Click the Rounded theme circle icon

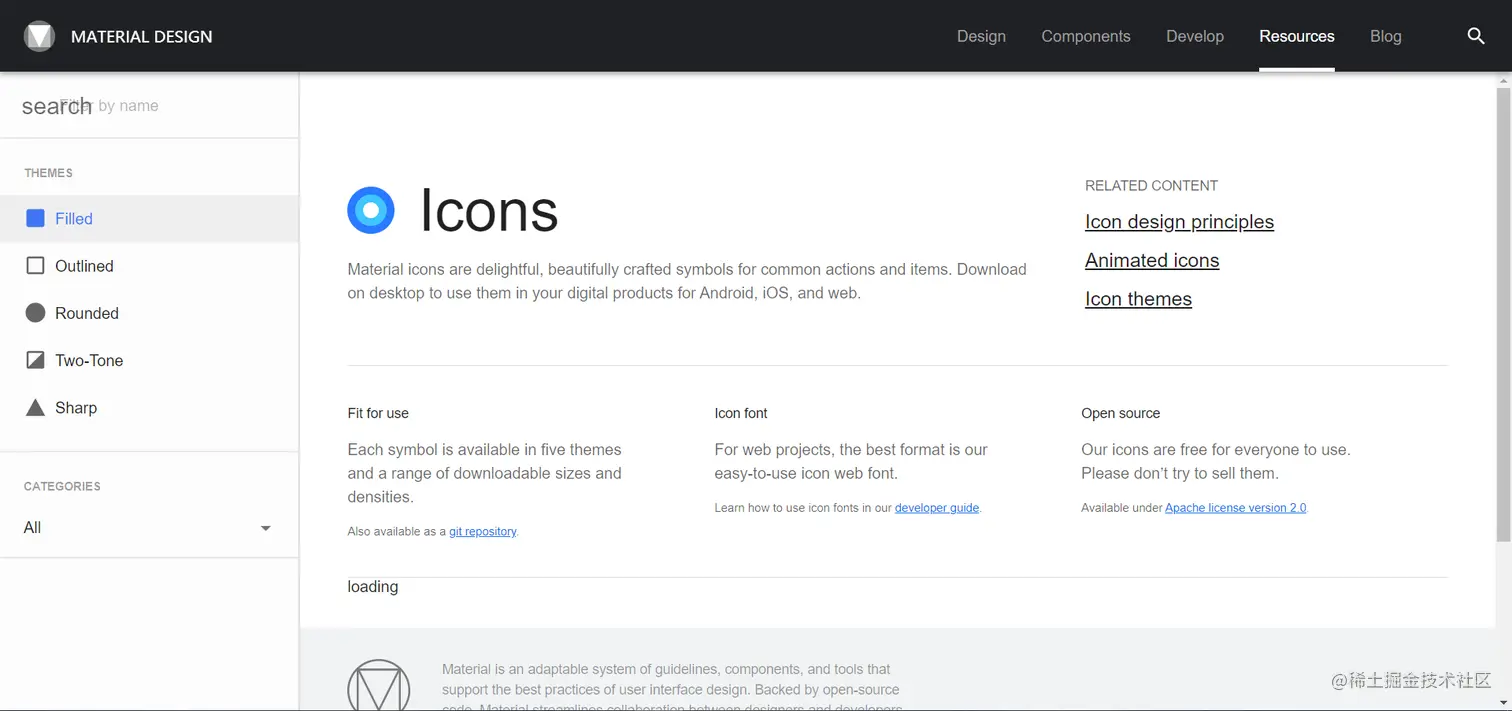point(35,313)
